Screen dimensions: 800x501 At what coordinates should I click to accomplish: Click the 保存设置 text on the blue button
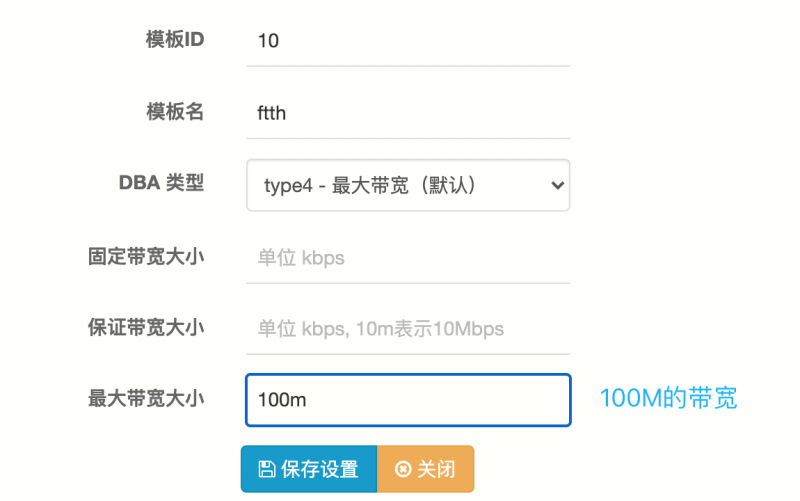point(319,469)
